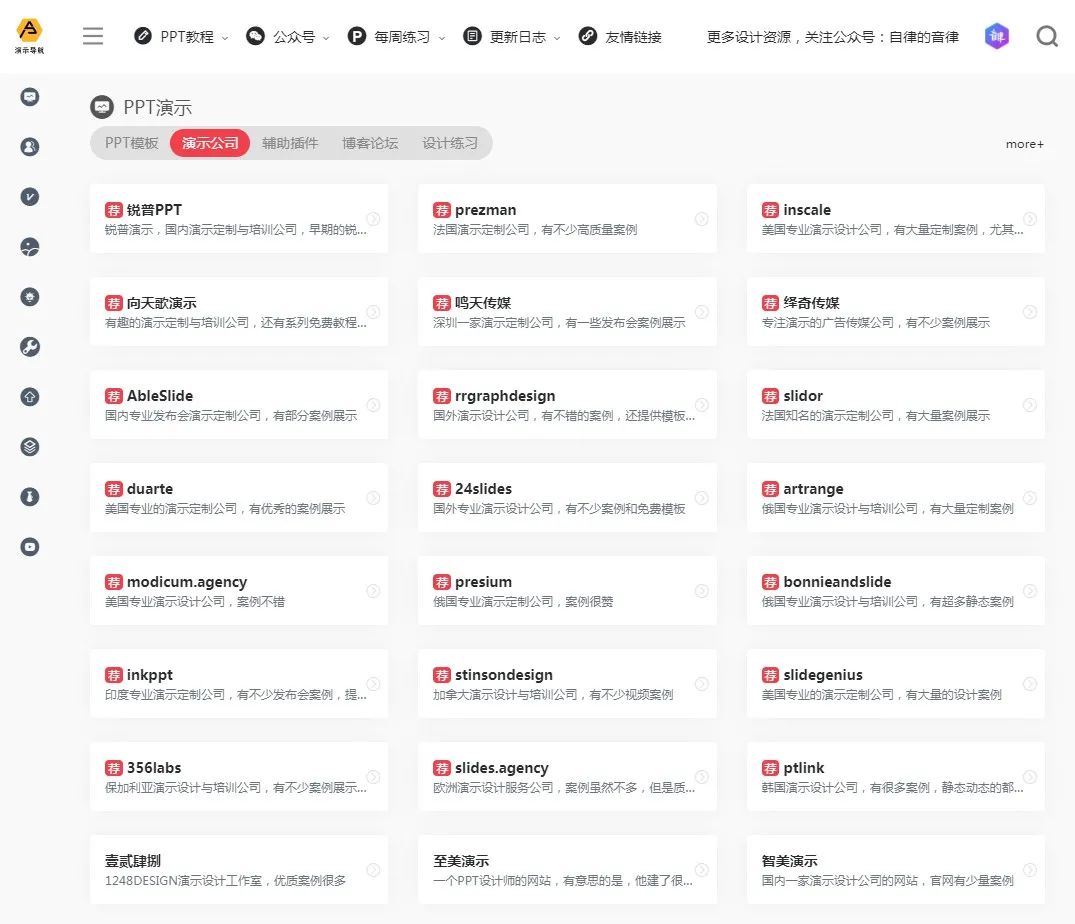Open the presium card
Image resolution: width=1075 pixels, height=924 pixels.
[567, 591]
